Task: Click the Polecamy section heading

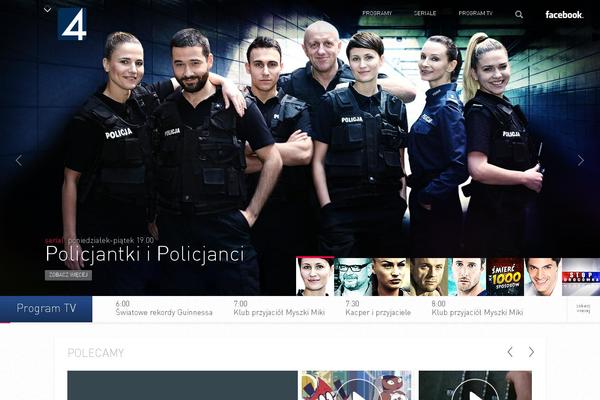Action: tap(96, 353)
